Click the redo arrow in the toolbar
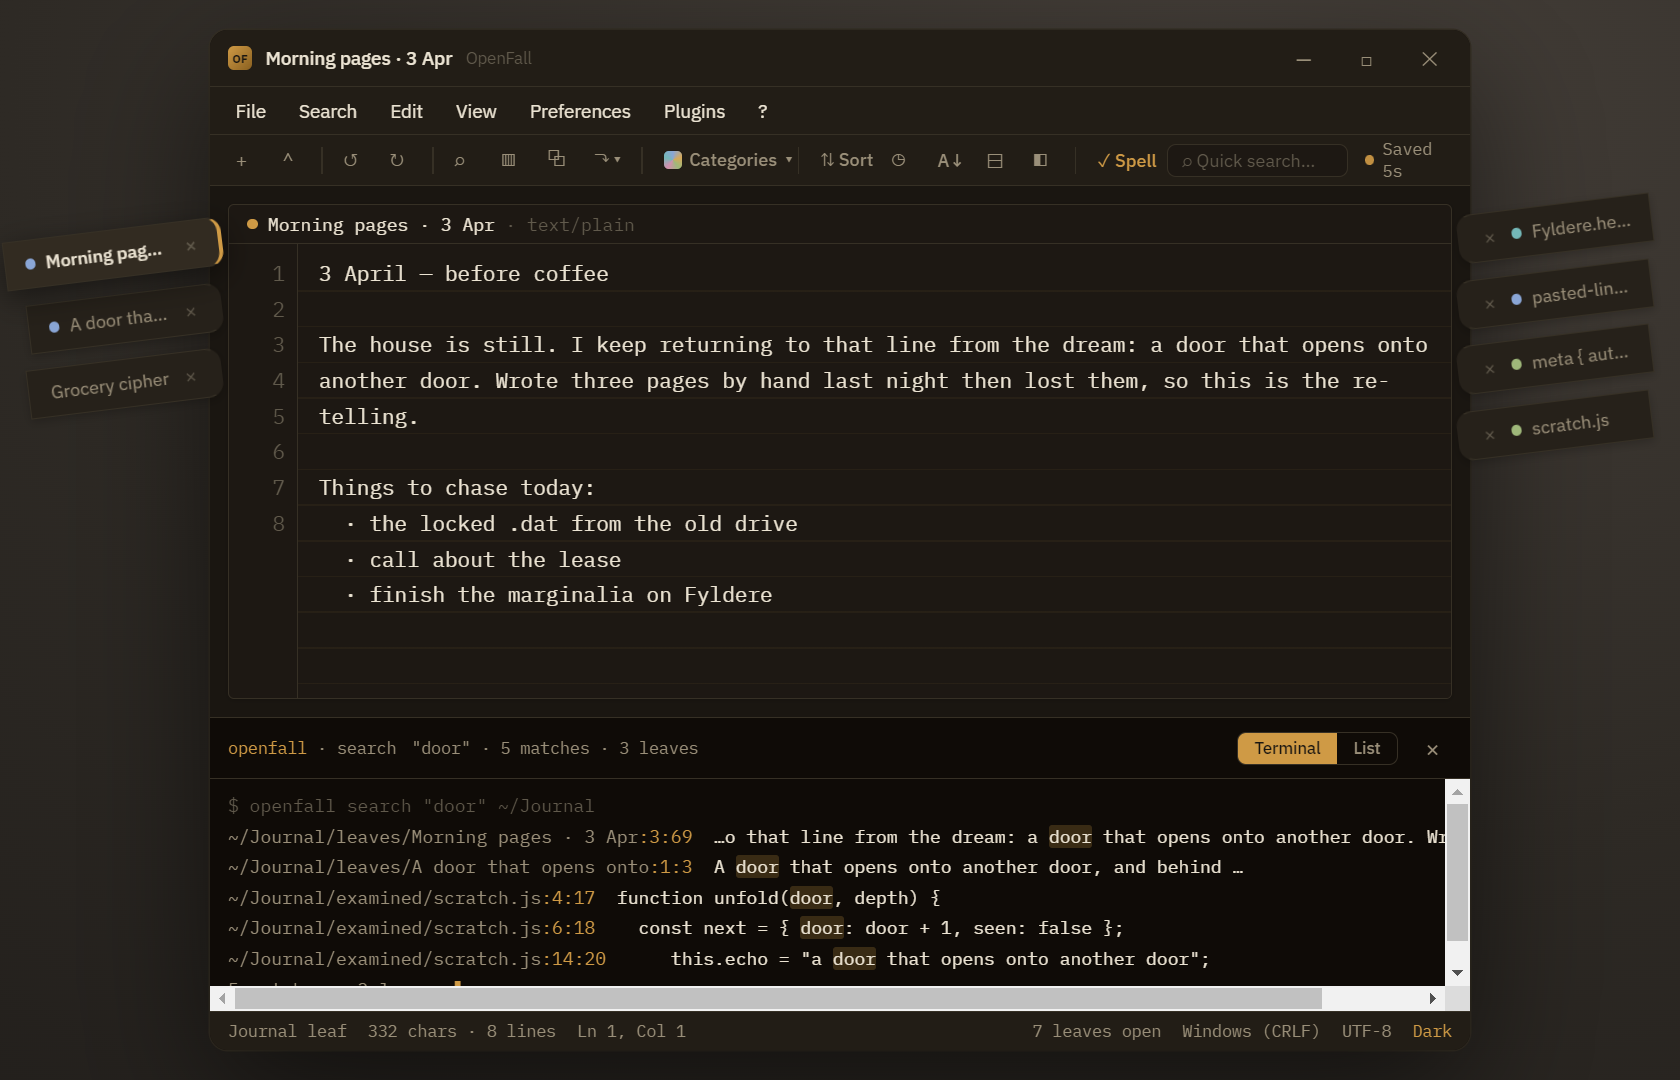The image size is (1680, 1080). [x=397, y=160]
